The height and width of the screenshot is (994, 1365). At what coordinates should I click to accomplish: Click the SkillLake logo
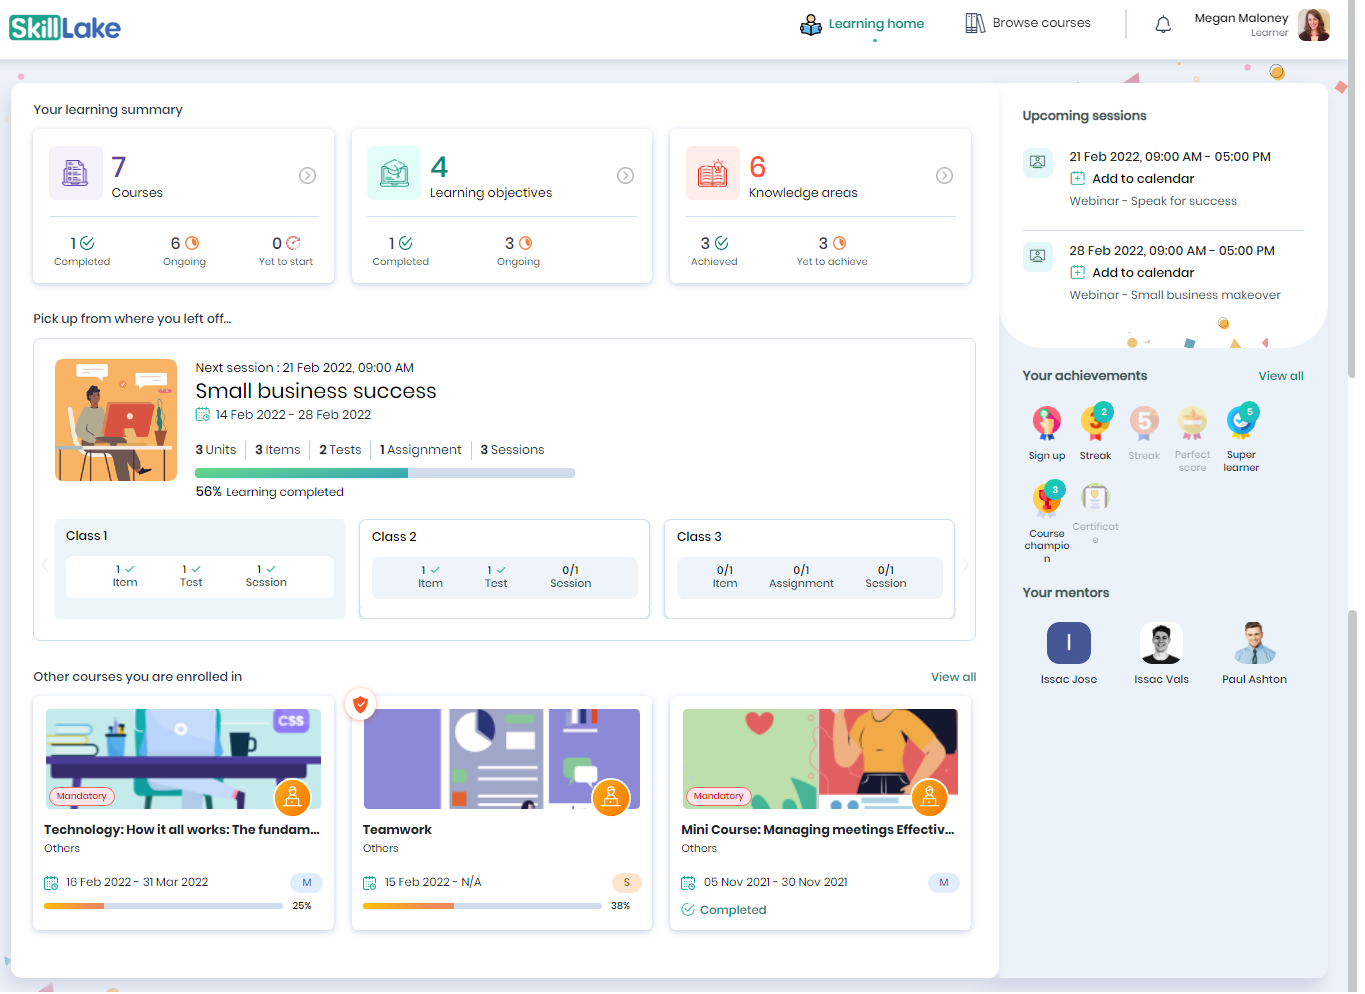(x=64, y=27)
